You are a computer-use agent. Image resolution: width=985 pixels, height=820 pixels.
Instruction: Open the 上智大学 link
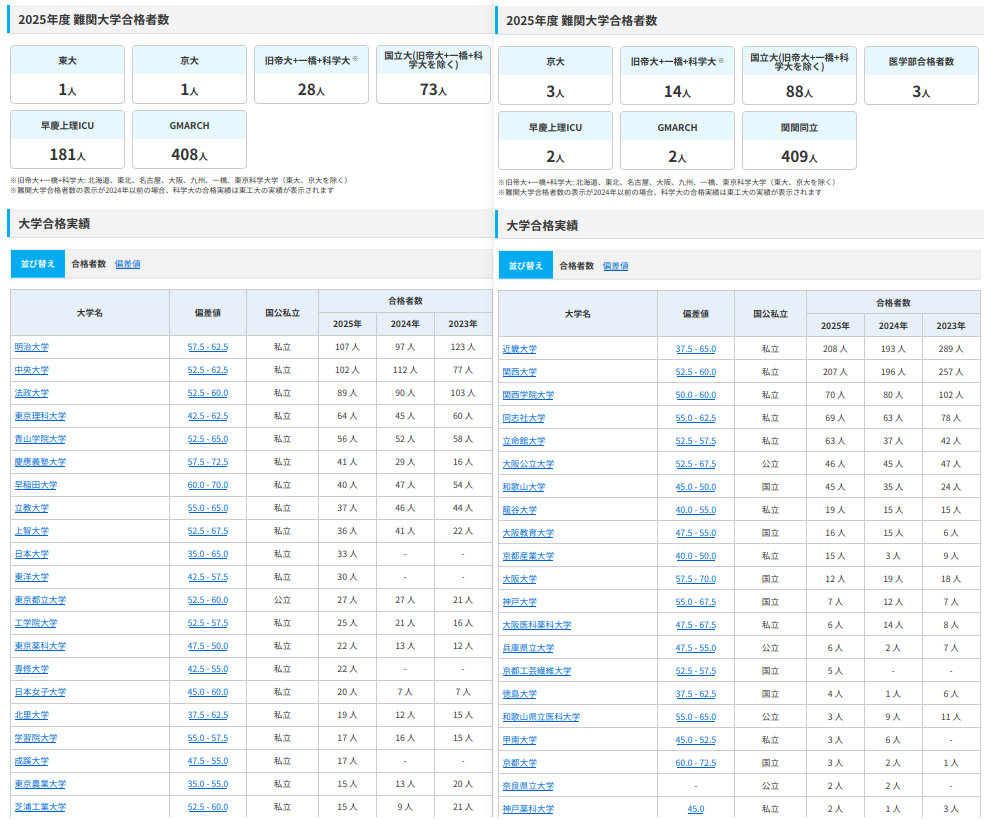coord(31,531)
